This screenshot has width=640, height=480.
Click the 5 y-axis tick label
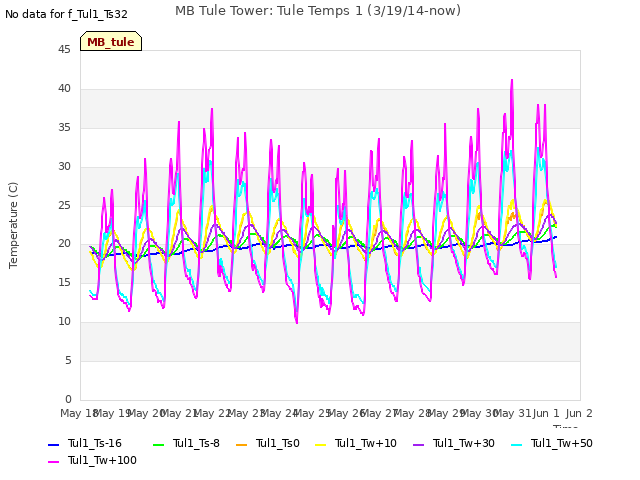coord(68,360)
